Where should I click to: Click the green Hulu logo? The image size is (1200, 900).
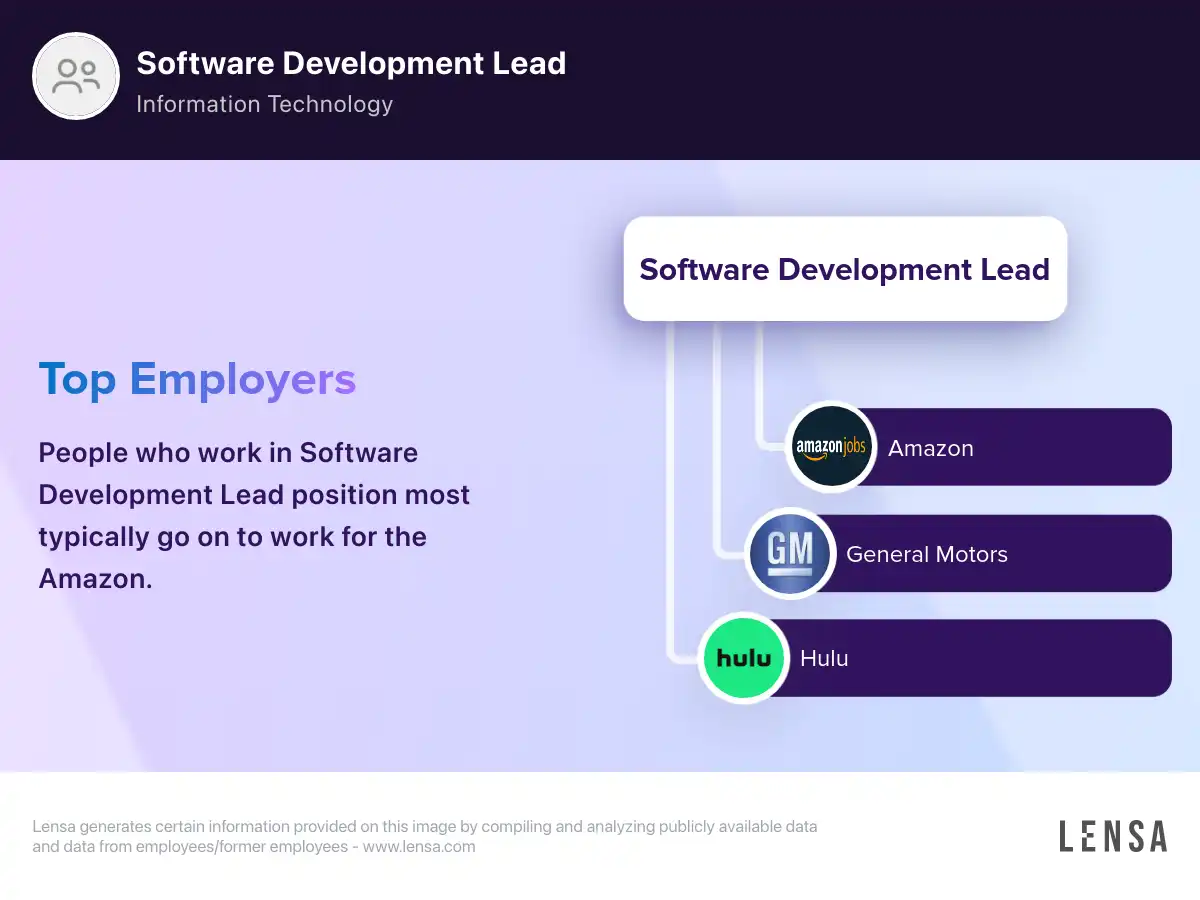[x=743, y=658]
